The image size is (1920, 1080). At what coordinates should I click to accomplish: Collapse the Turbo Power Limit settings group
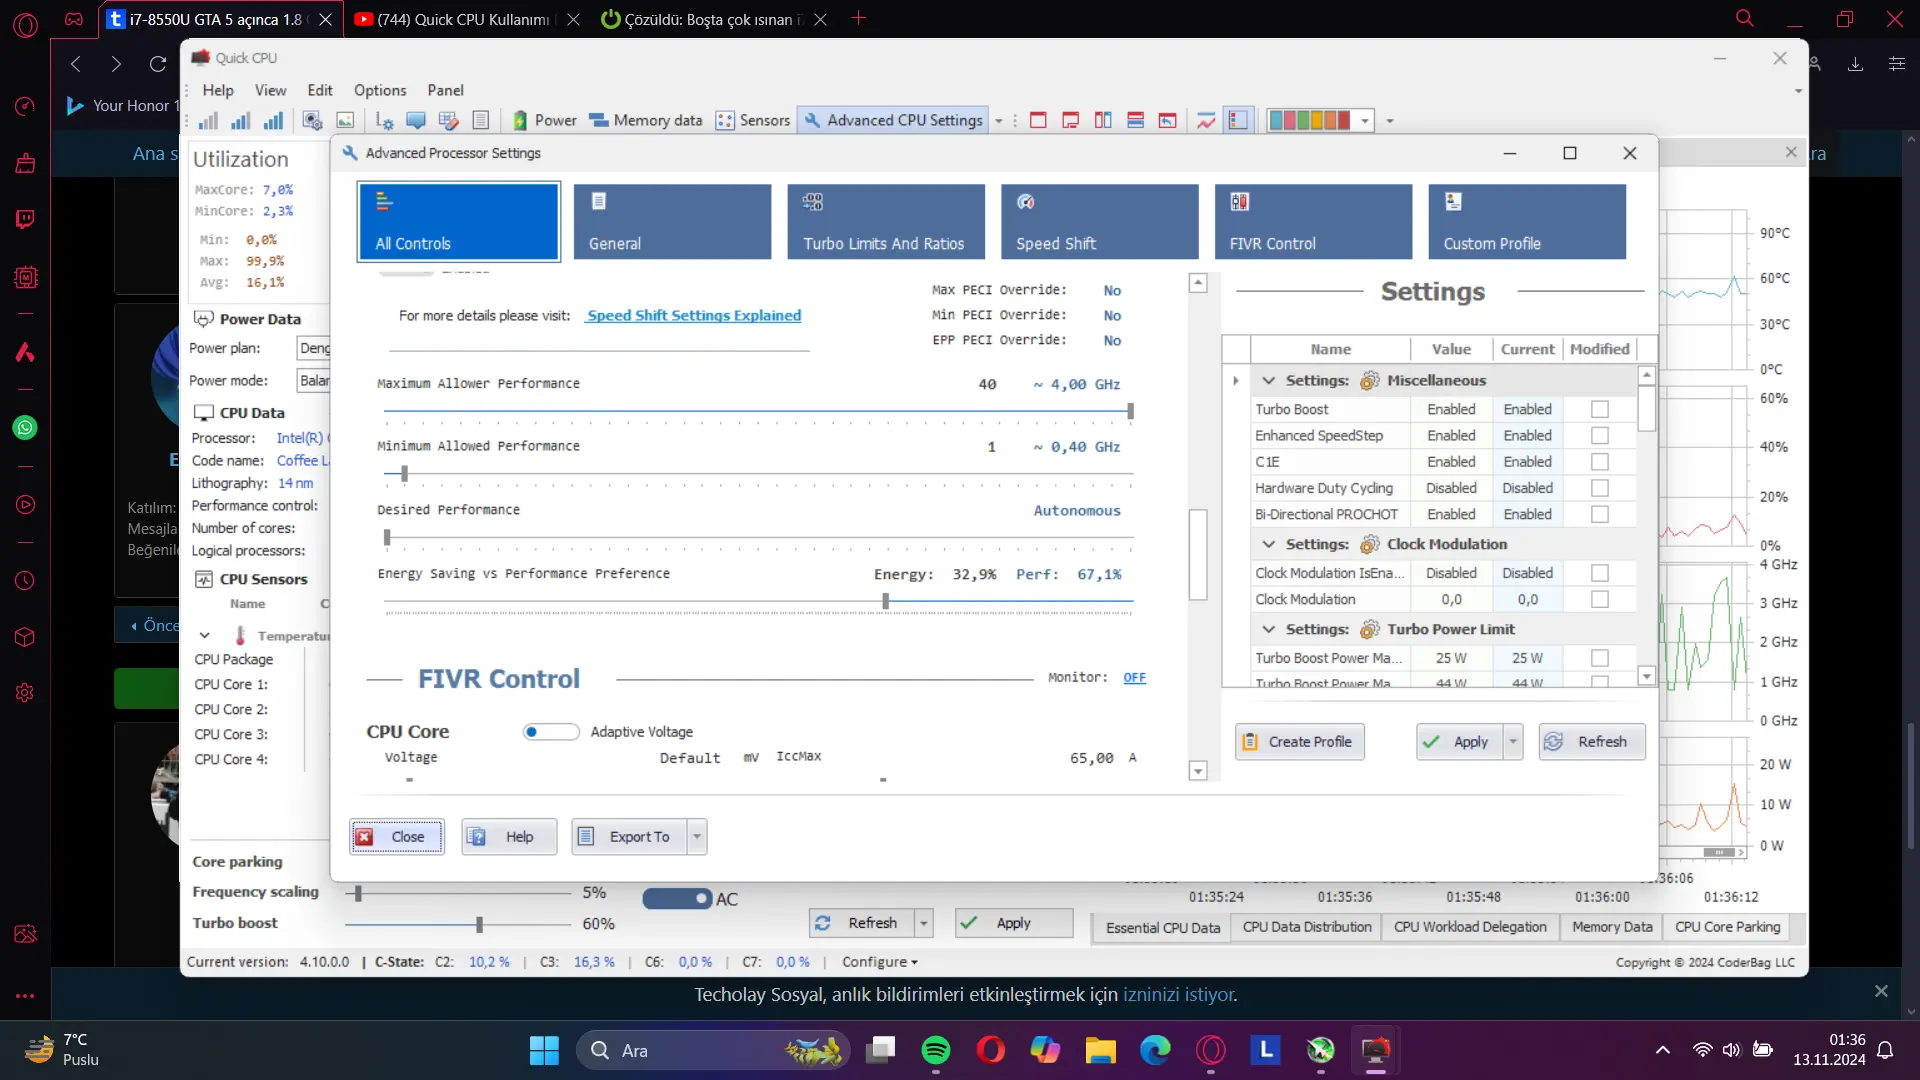1269,629
